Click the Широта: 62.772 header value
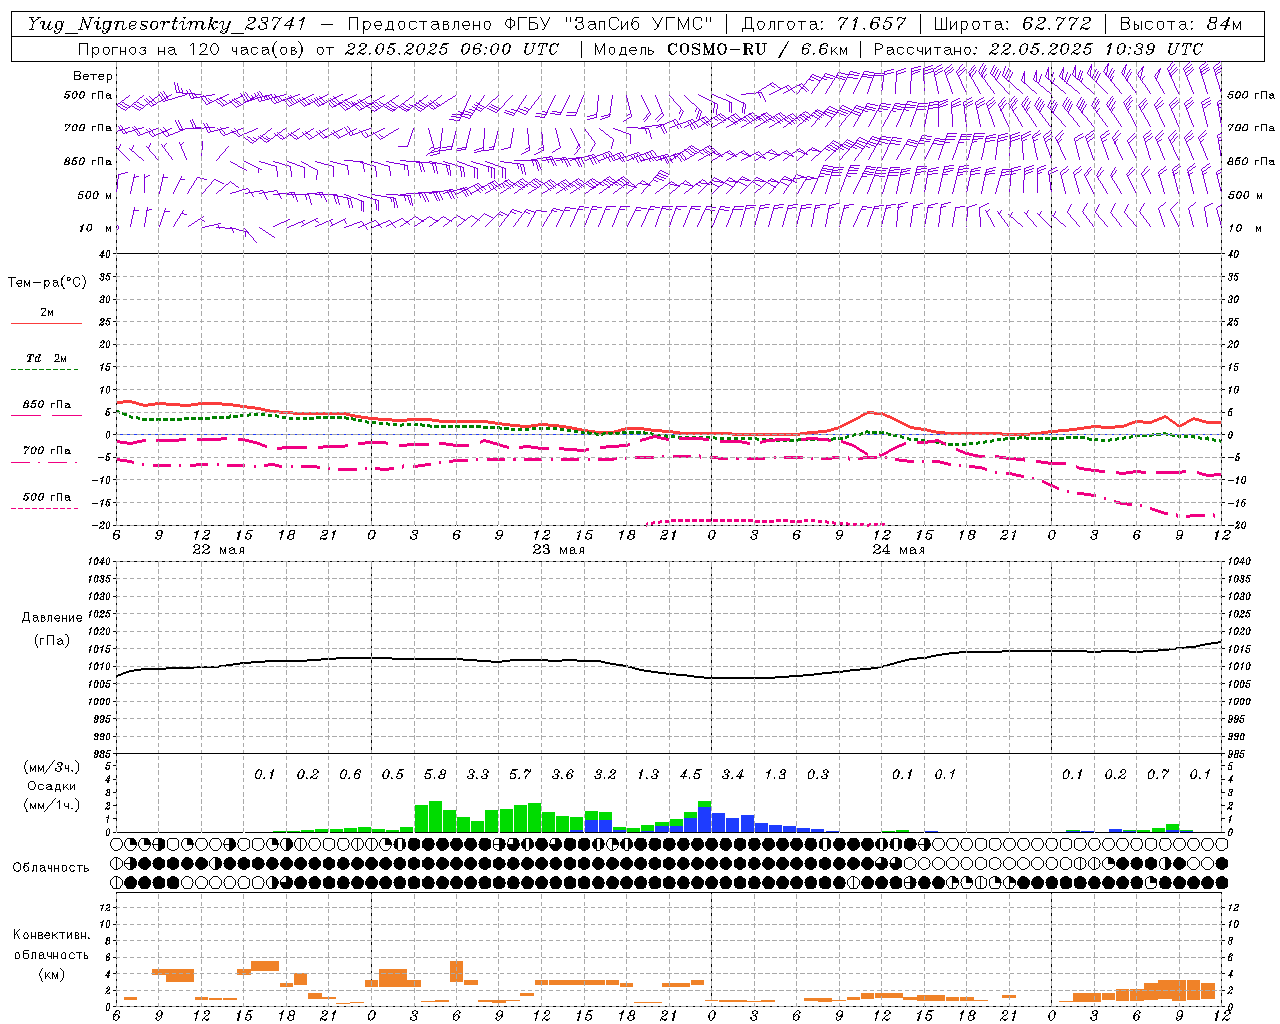 point(1012,24)
